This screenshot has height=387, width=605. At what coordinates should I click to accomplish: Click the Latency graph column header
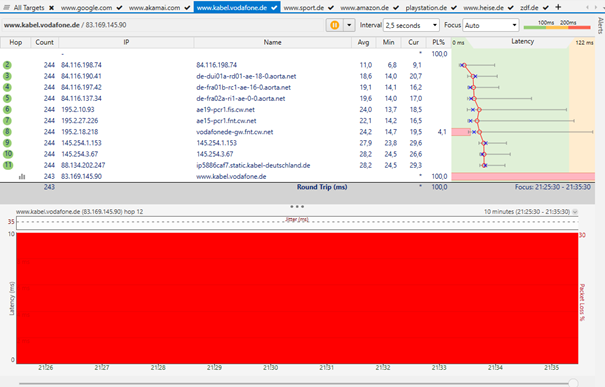click(522, 42)
